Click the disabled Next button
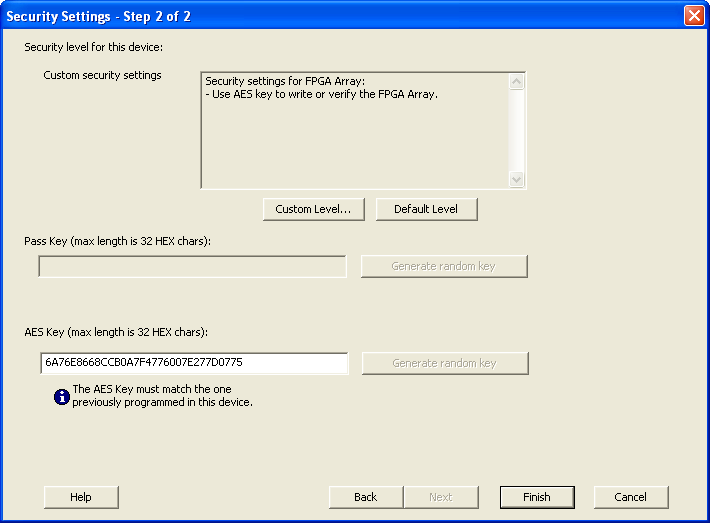 click(x=441, y=497)
